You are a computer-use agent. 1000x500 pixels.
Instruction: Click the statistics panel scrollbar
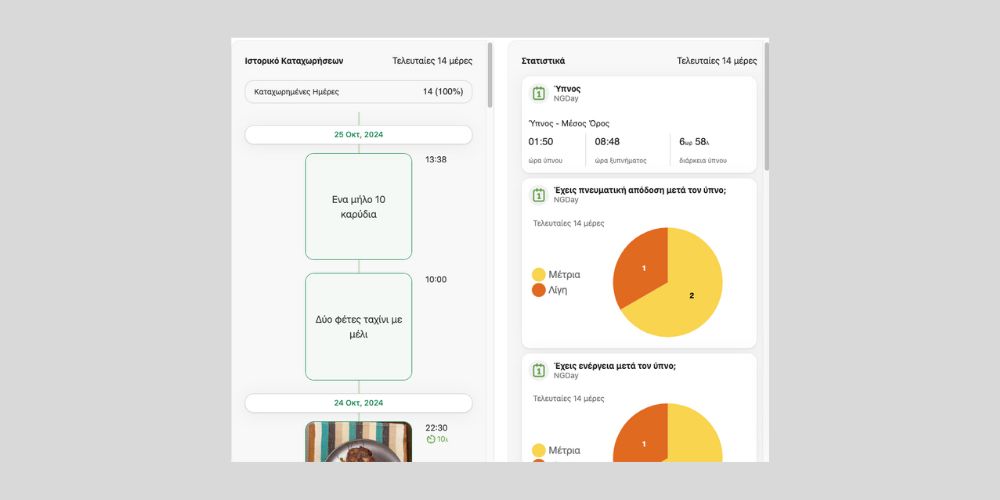point(767,105)
